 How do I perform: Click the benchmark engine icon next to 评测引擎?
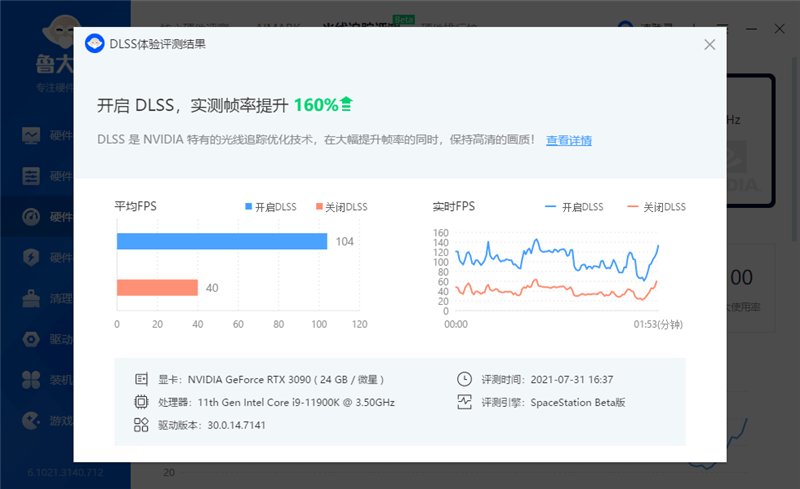coord(464,402)
